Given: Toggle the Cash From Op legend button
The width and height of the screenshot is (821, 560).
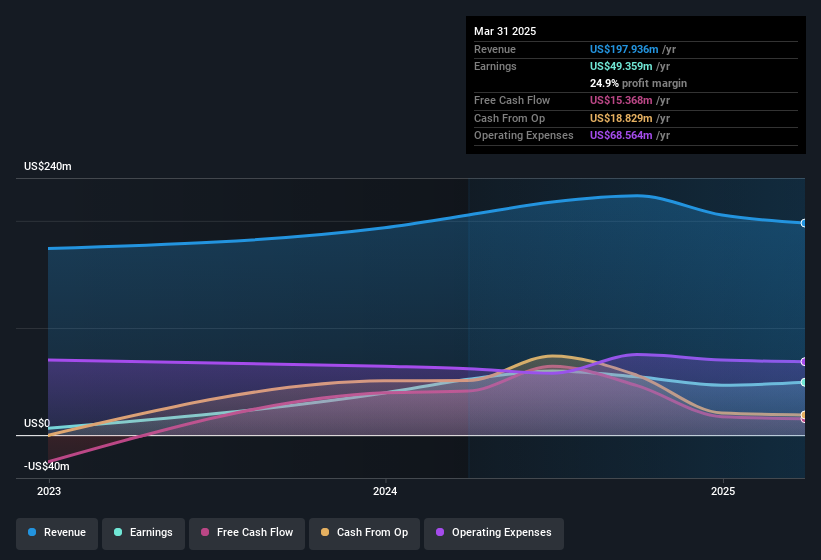Looking at the screenshot, I should tap(364, 533).
